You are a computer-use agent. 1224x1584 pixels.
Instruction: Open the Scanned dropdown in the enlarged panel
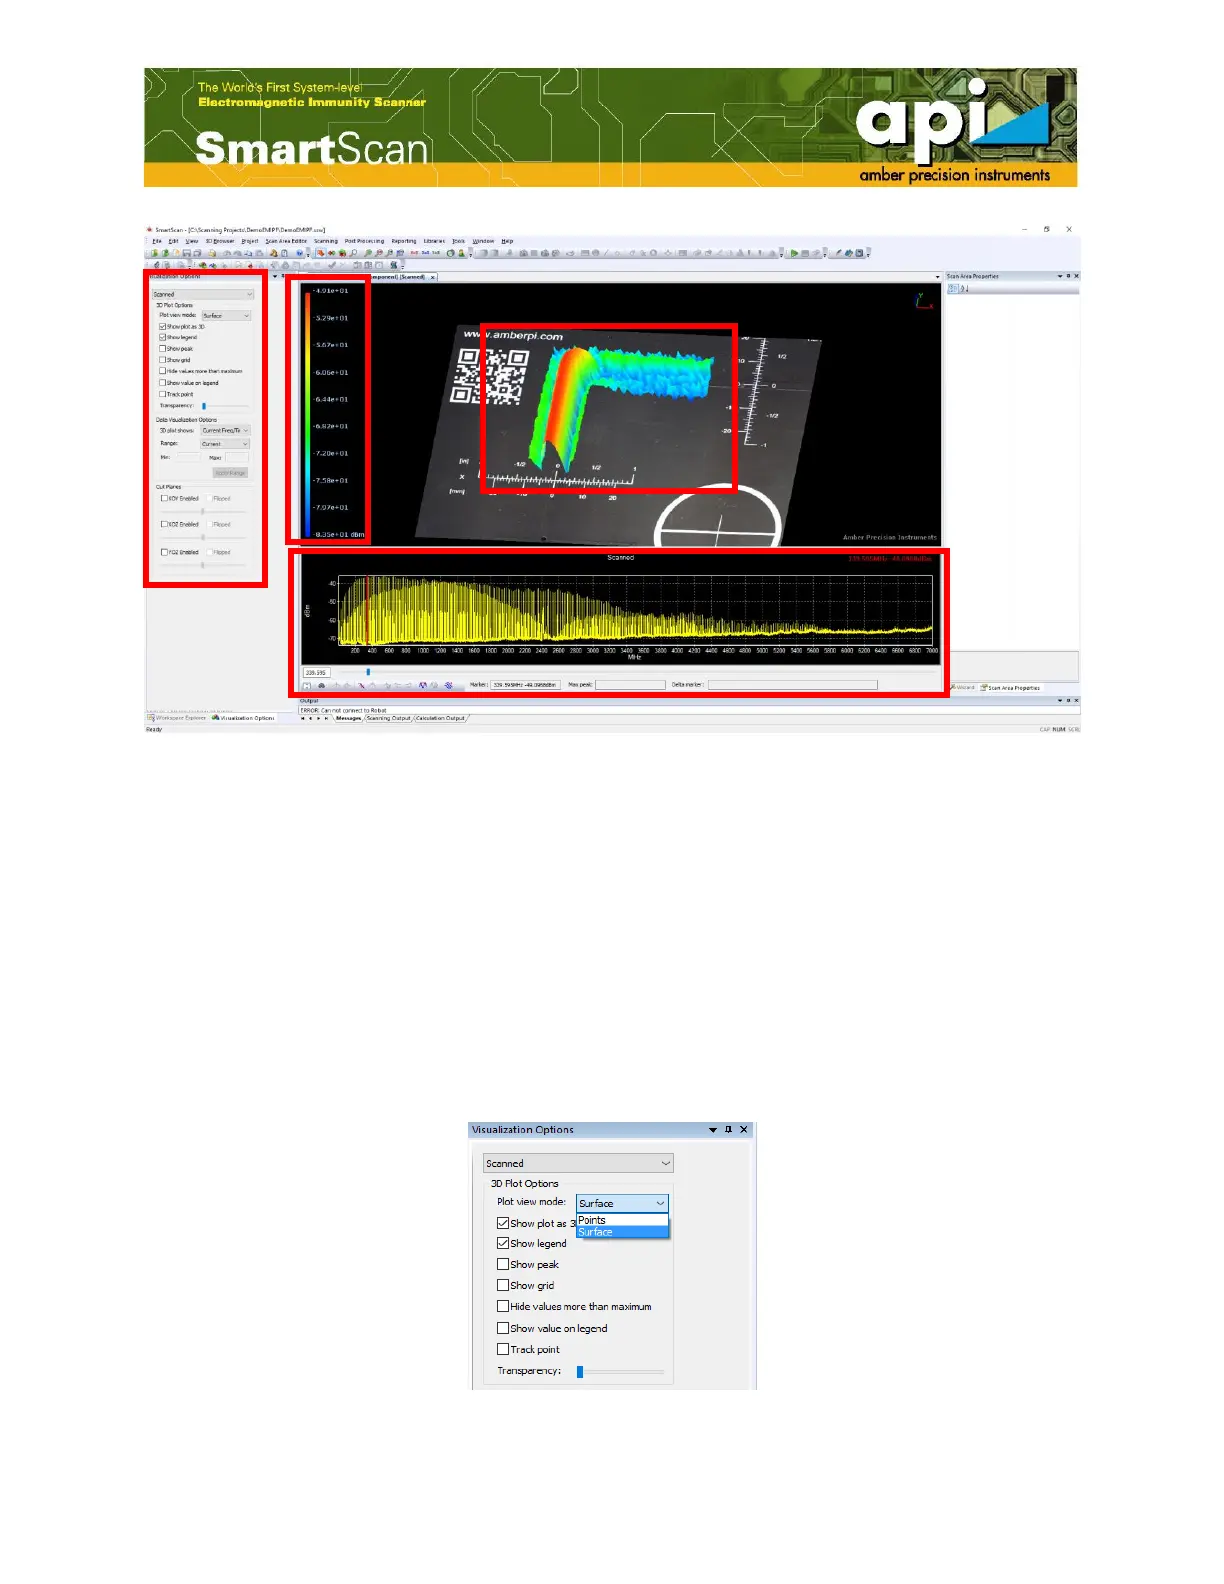coord(578,1163)
